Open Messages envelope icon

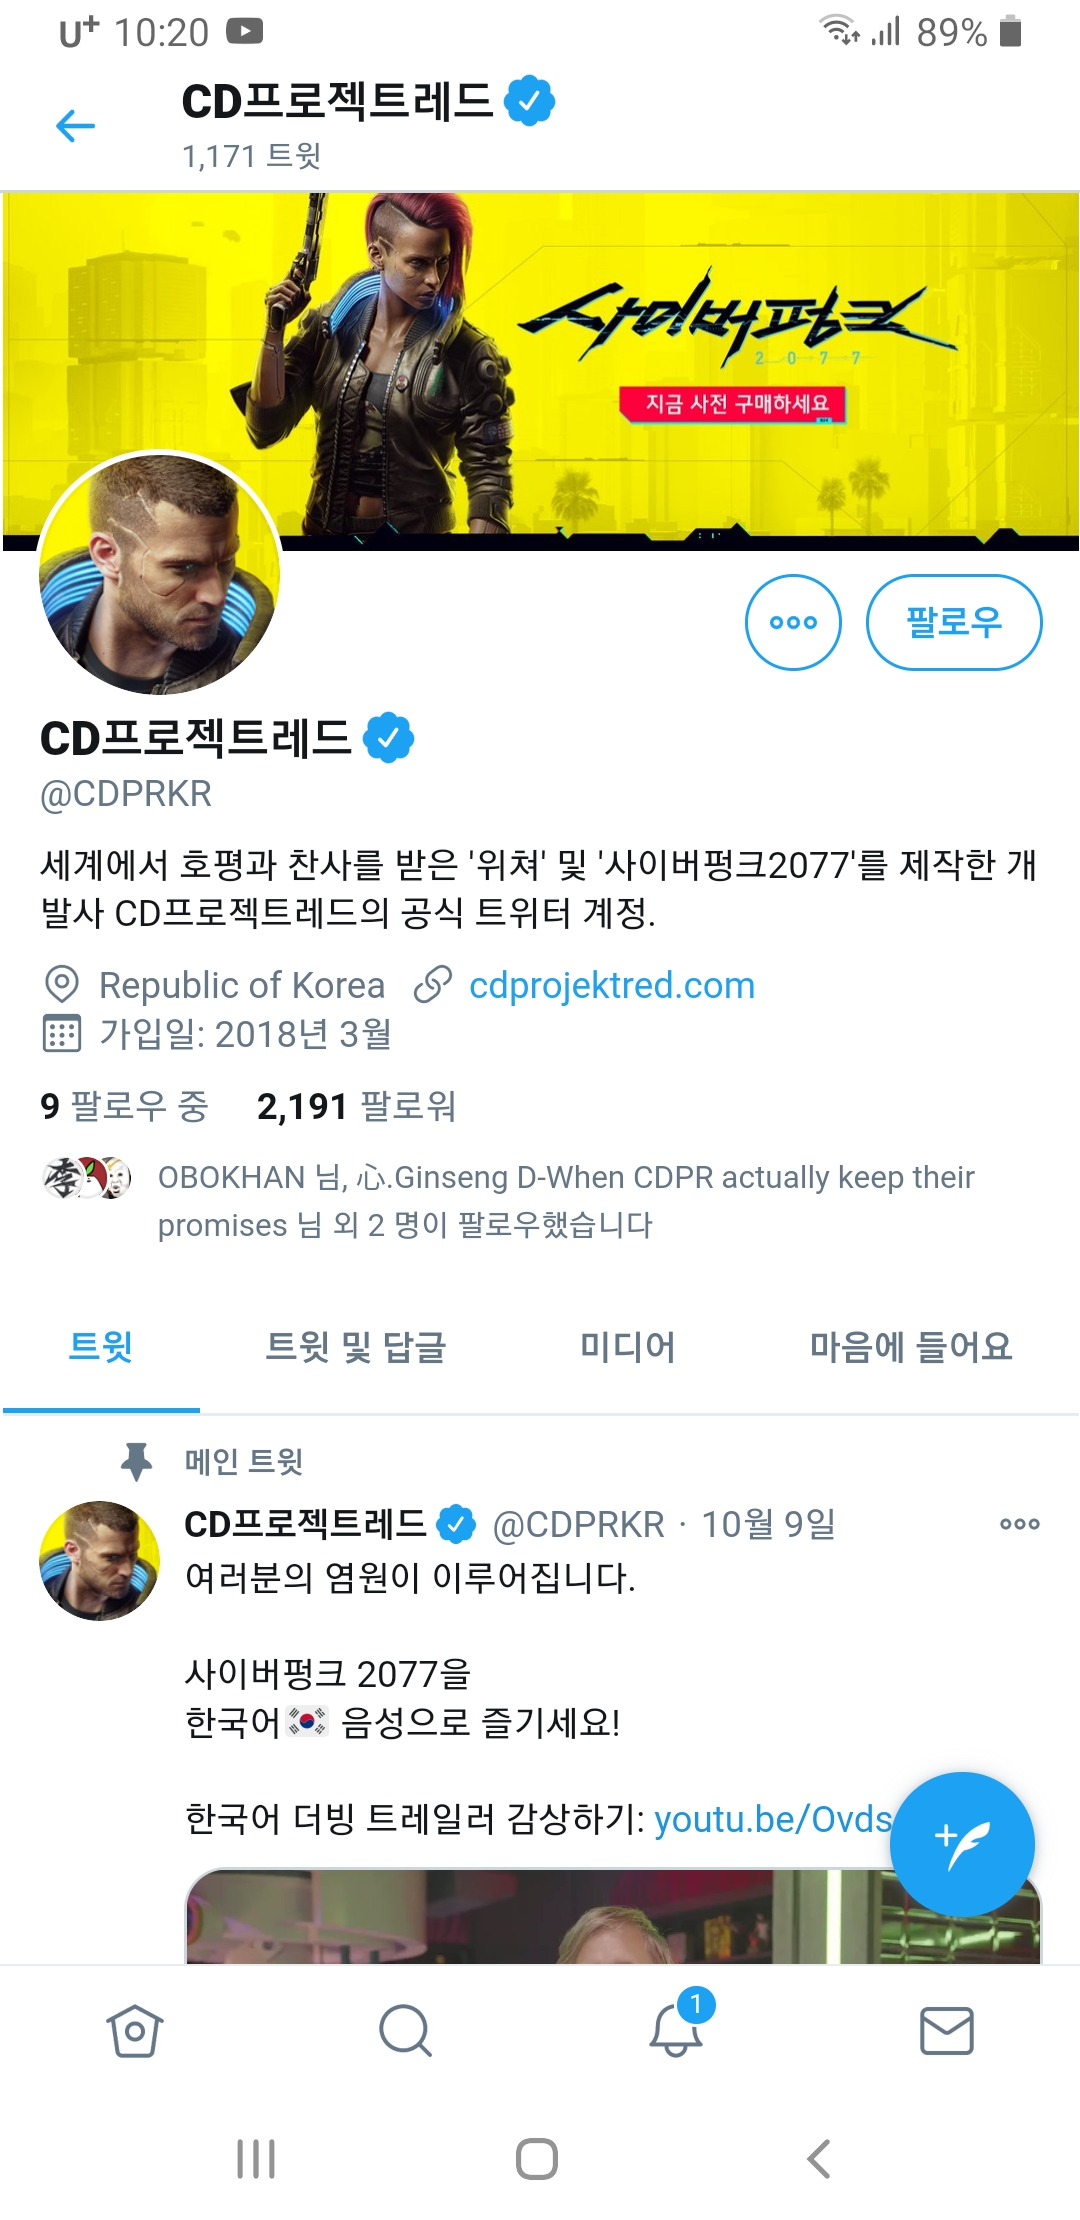(x=946, y=2031)
